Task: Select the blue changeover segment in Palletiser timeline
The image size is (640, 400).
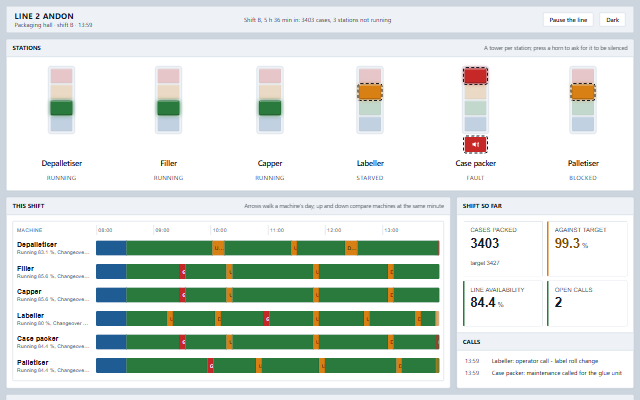Action: (x=111, y=366)
